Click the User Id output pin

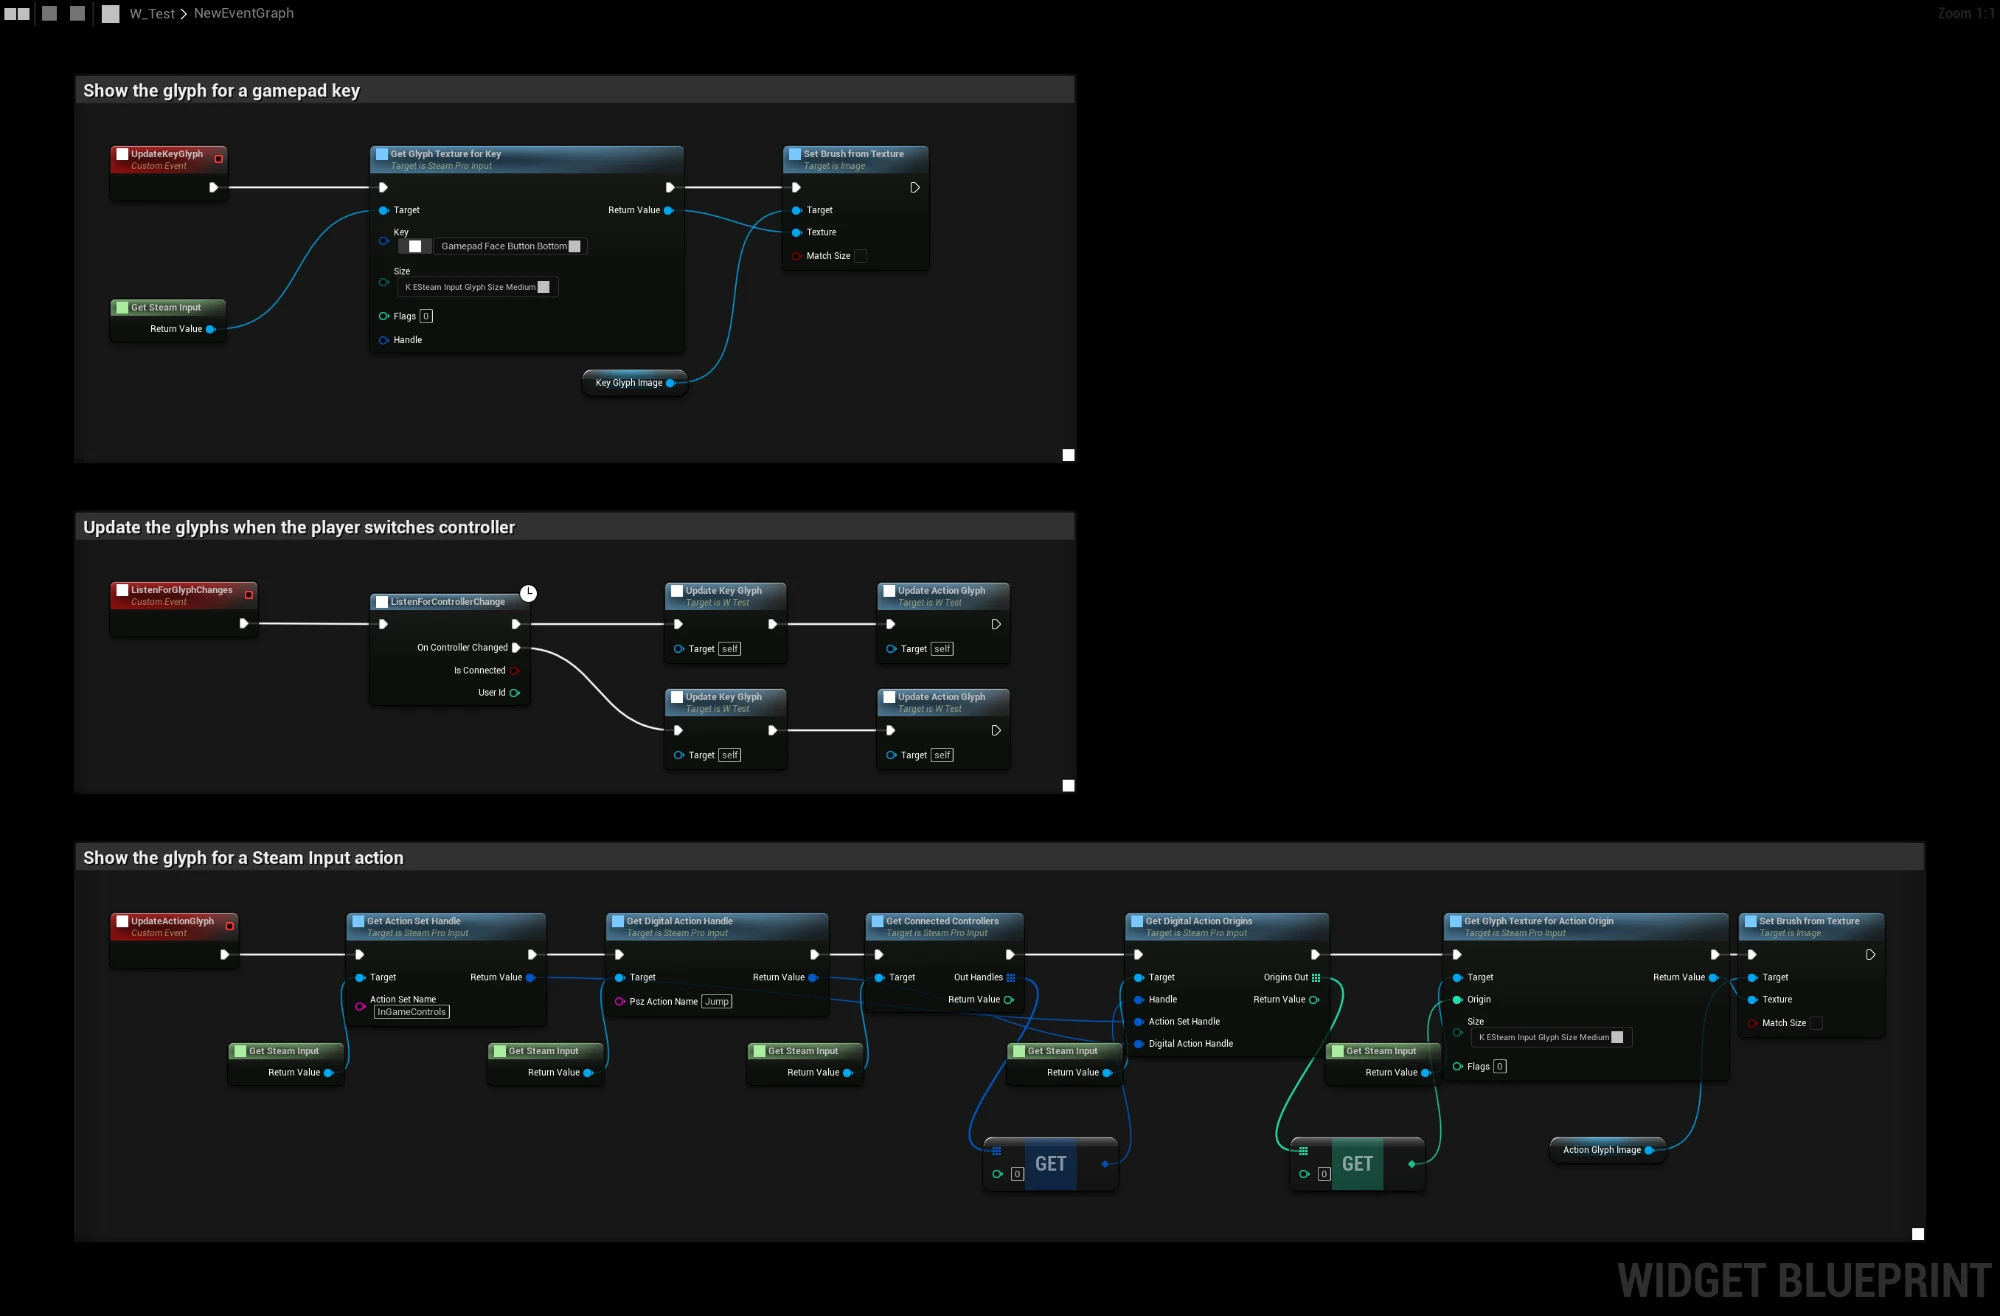[515, 693]
